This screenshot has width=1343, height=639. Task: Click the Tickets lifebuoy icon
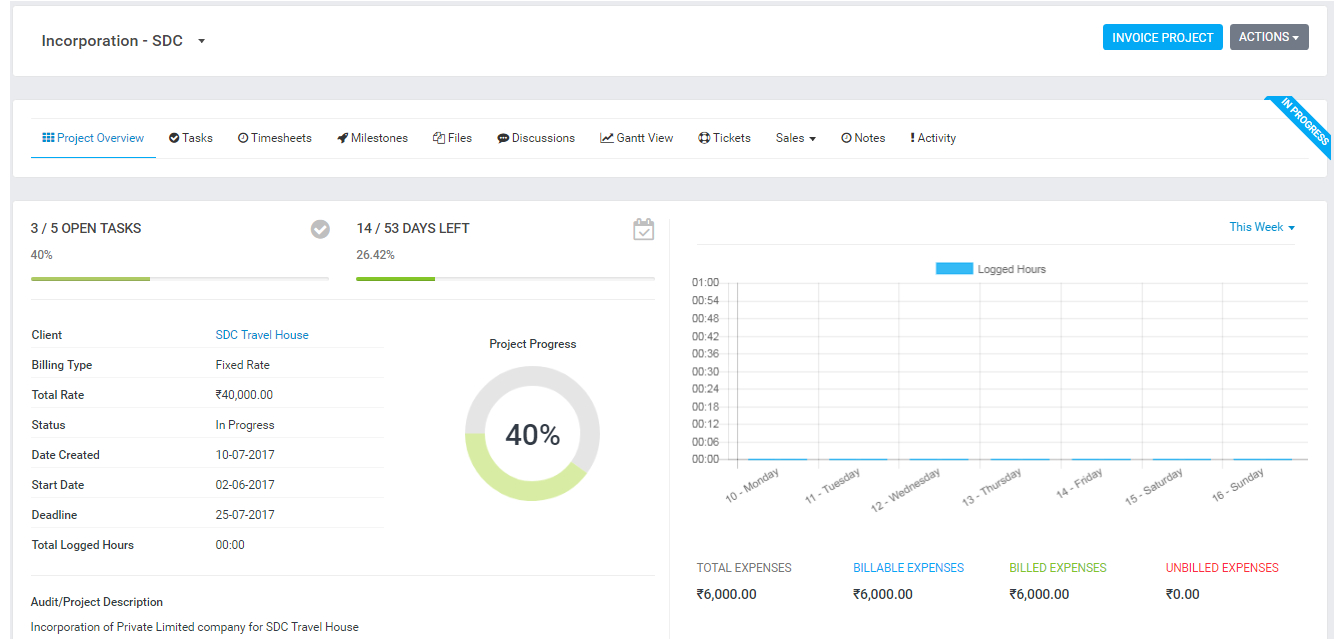coord(704,138)
